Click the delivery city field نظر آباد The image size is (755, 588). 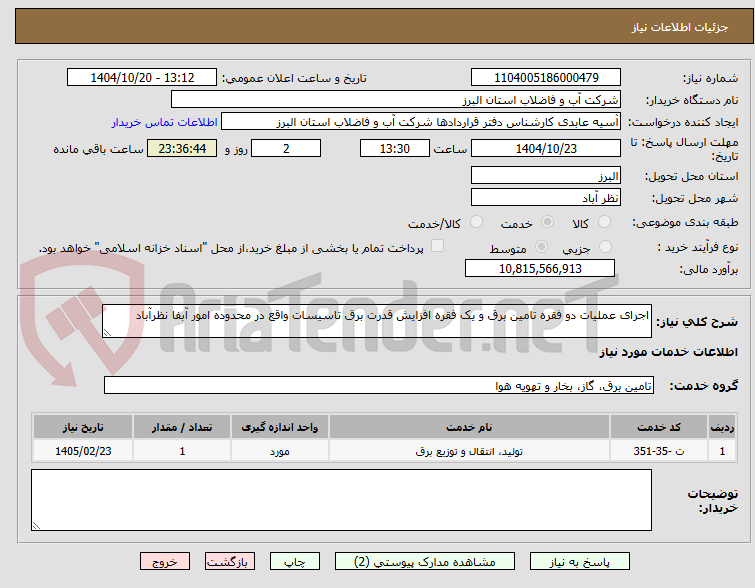coord(546,197)
